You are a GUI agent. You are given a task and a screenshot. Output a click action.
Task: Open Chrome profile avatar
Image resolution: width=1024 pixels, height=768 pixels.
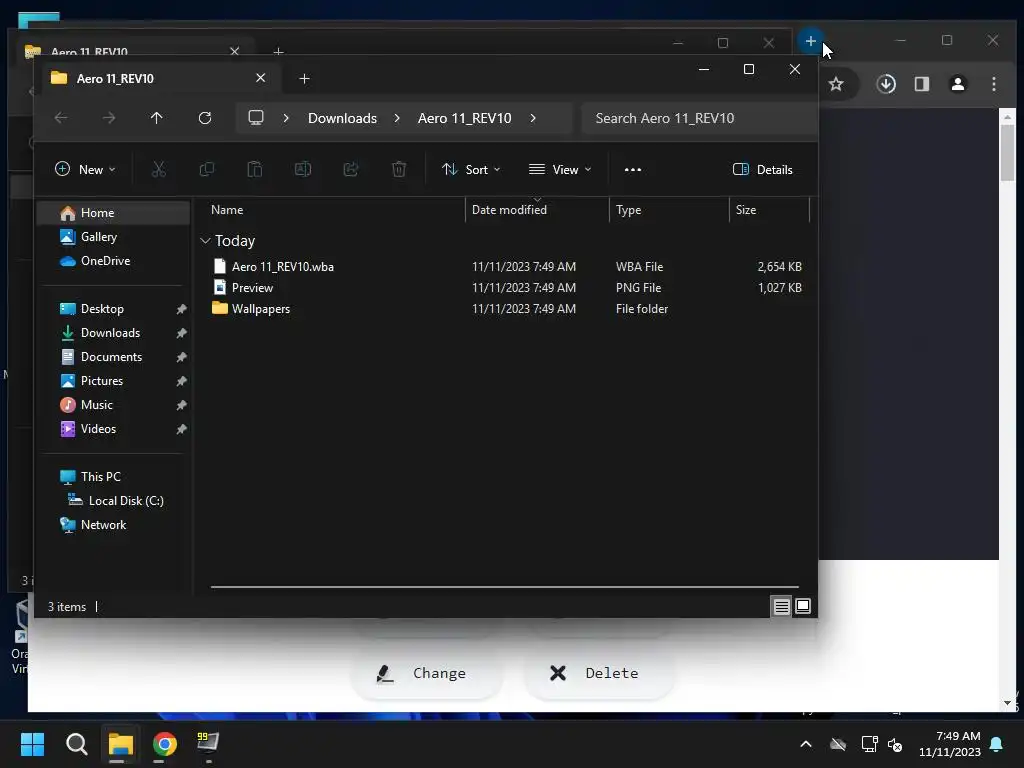tap(958, 84)
